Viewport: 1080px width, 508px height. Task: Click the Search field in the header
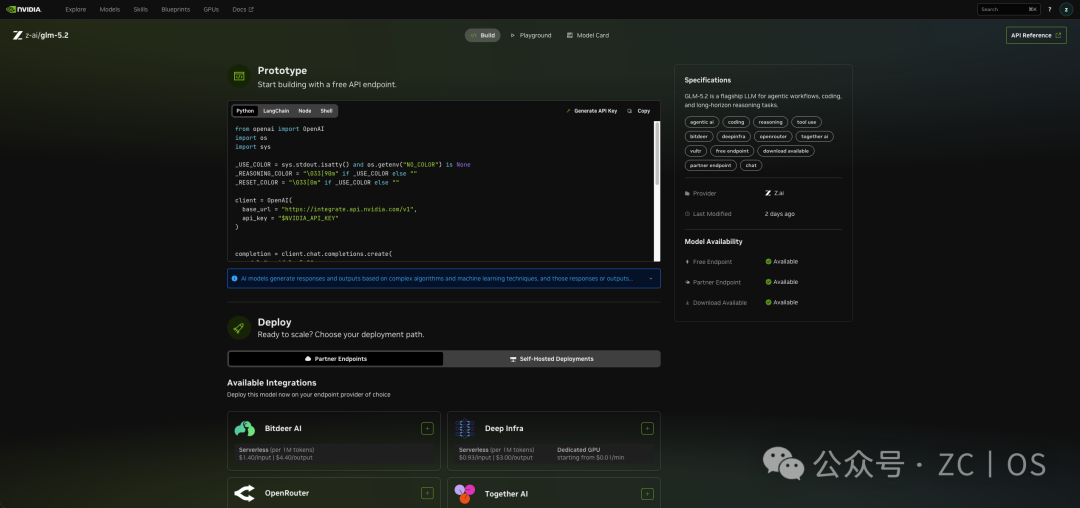click(1008, 10)
